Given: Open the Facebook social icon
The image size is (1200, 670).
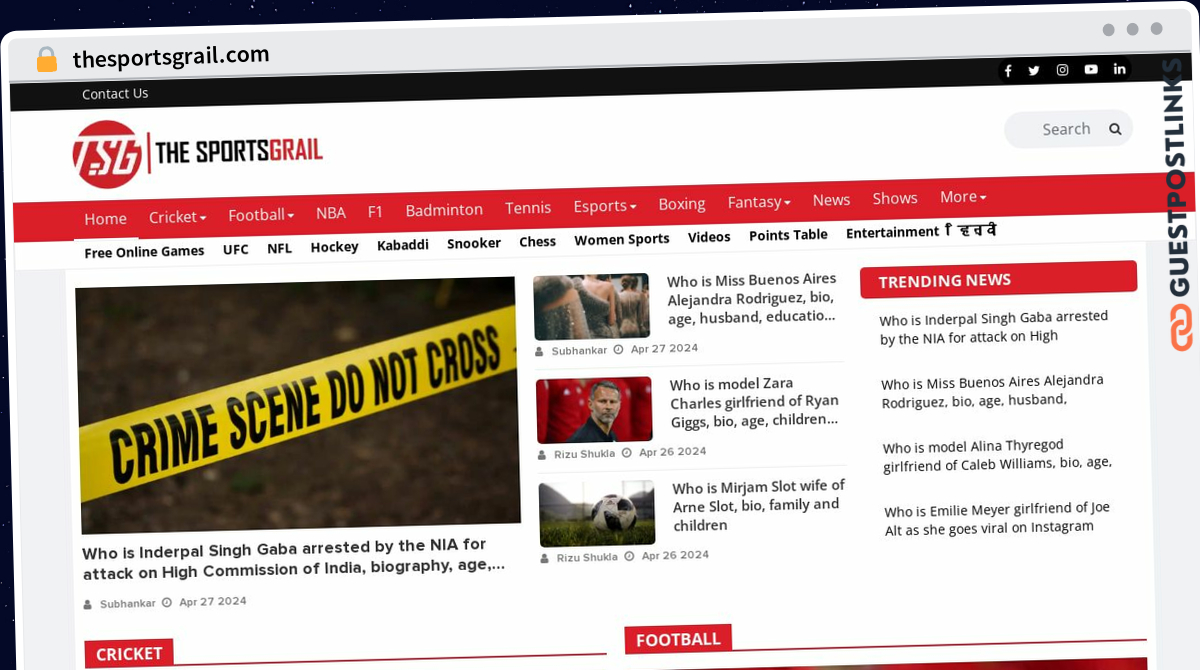Looking at the screenshot, I should point(1008,71).
